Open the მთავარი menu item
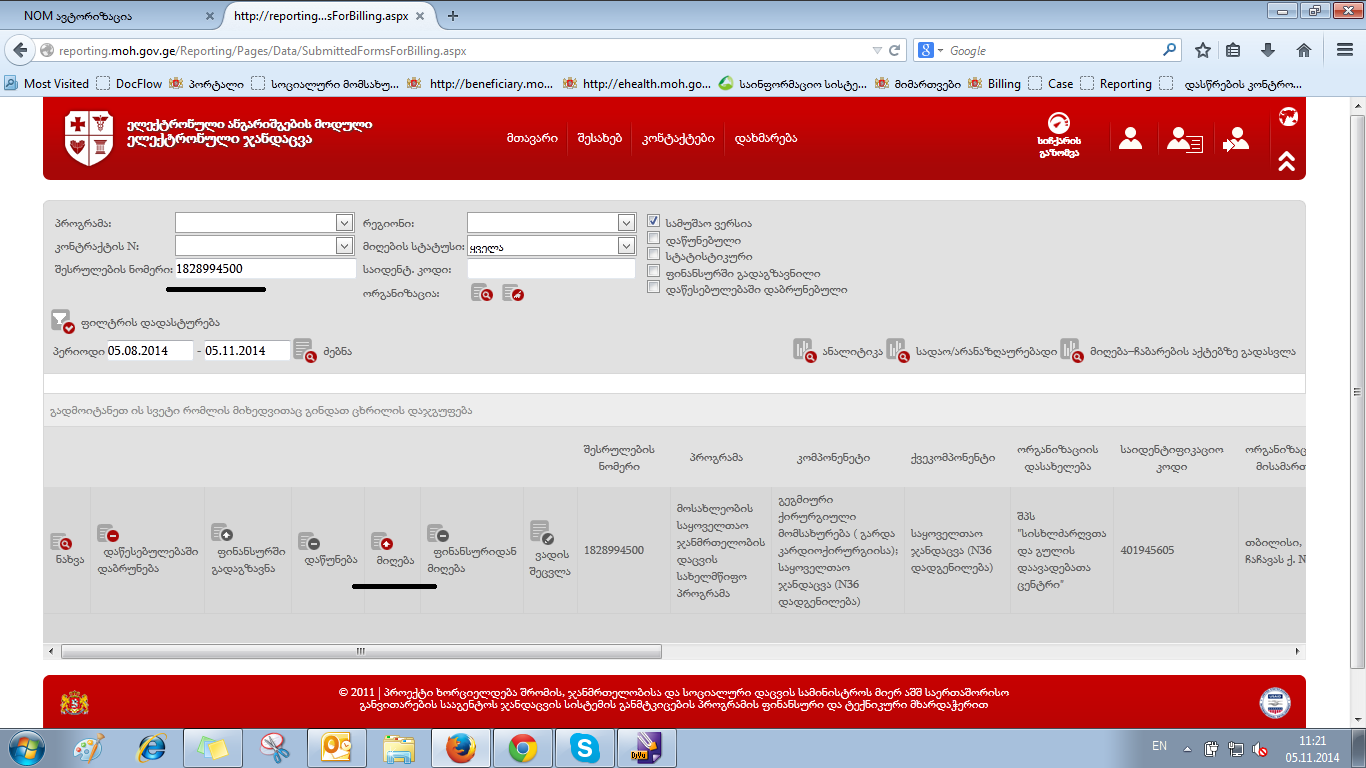This screenshot has width=1366, height=768. (531, 139)
